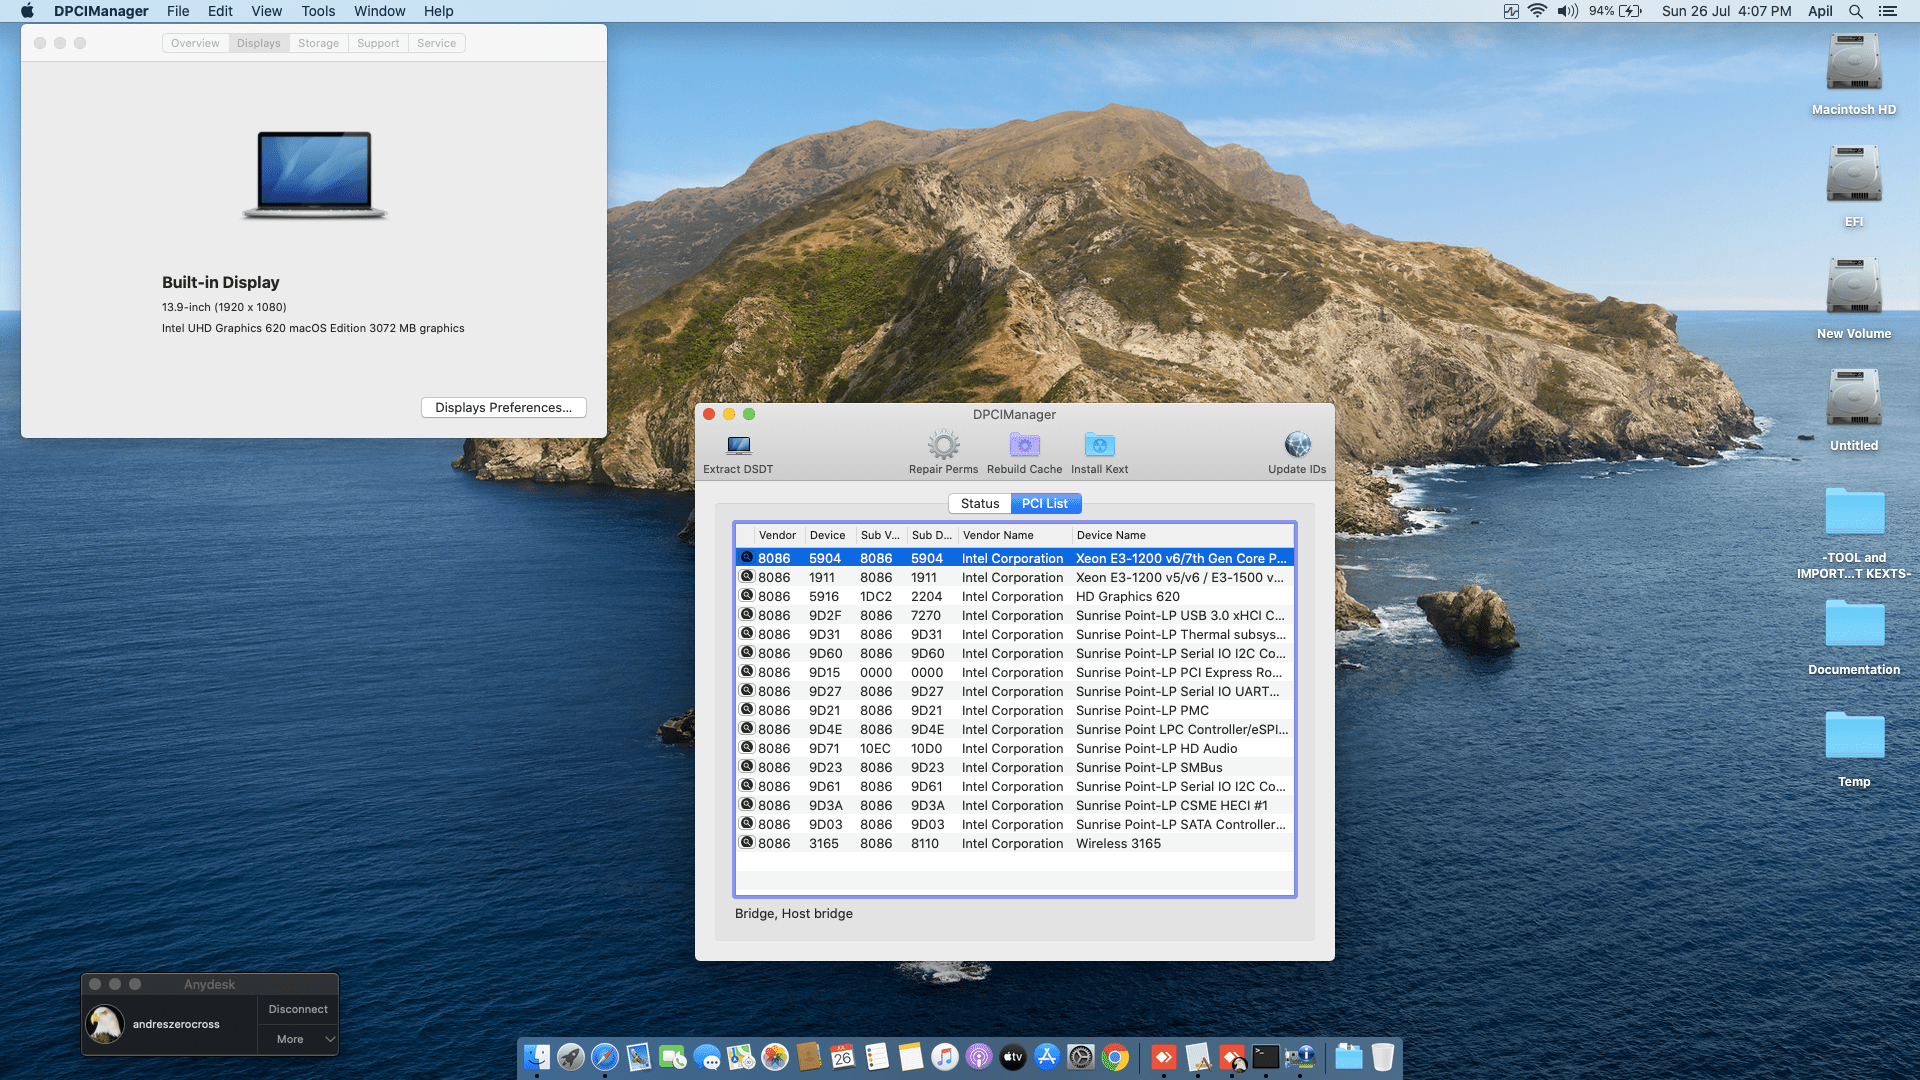This screenshot has height=1080, width=1920.
Task: Switch to the Storage tab
Action: coord(318,43)
